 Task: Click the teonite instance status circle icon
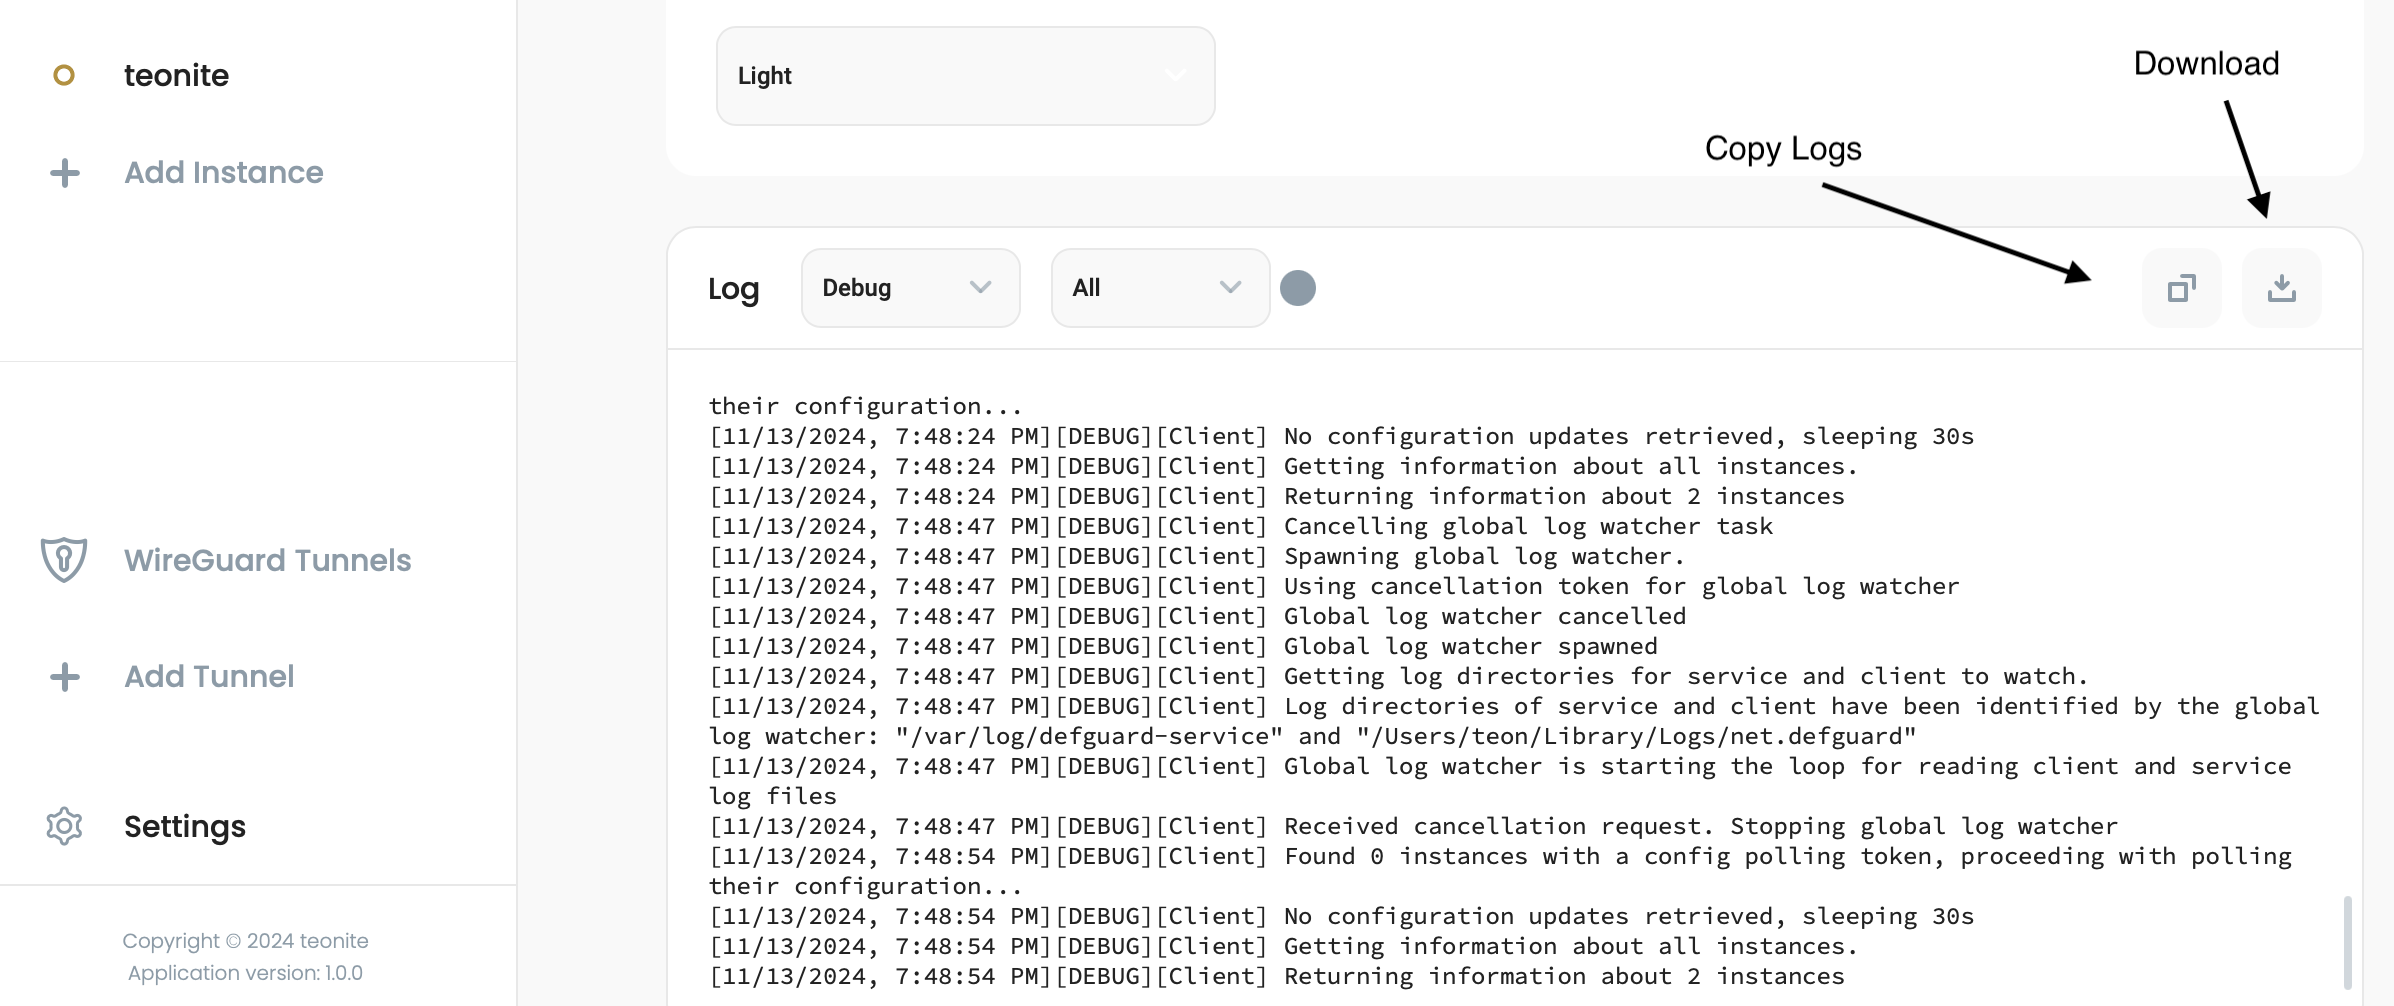point(64,75)
